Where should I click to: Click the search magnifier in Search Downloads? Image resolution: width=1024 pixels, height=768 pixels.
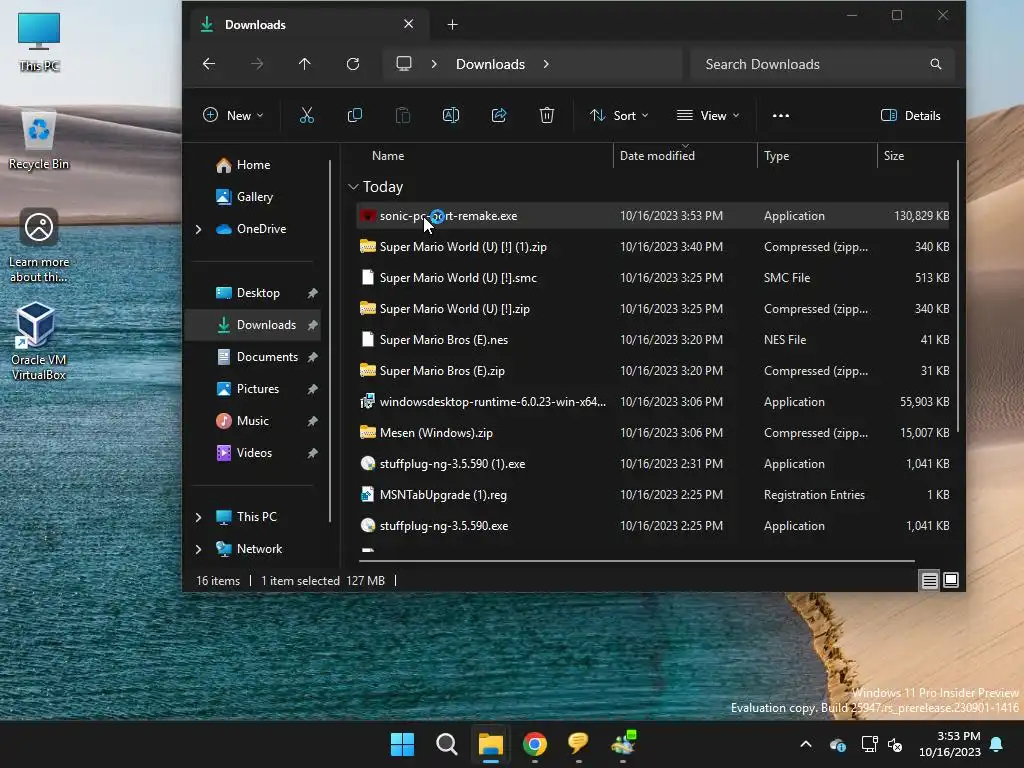coord(936,64)
